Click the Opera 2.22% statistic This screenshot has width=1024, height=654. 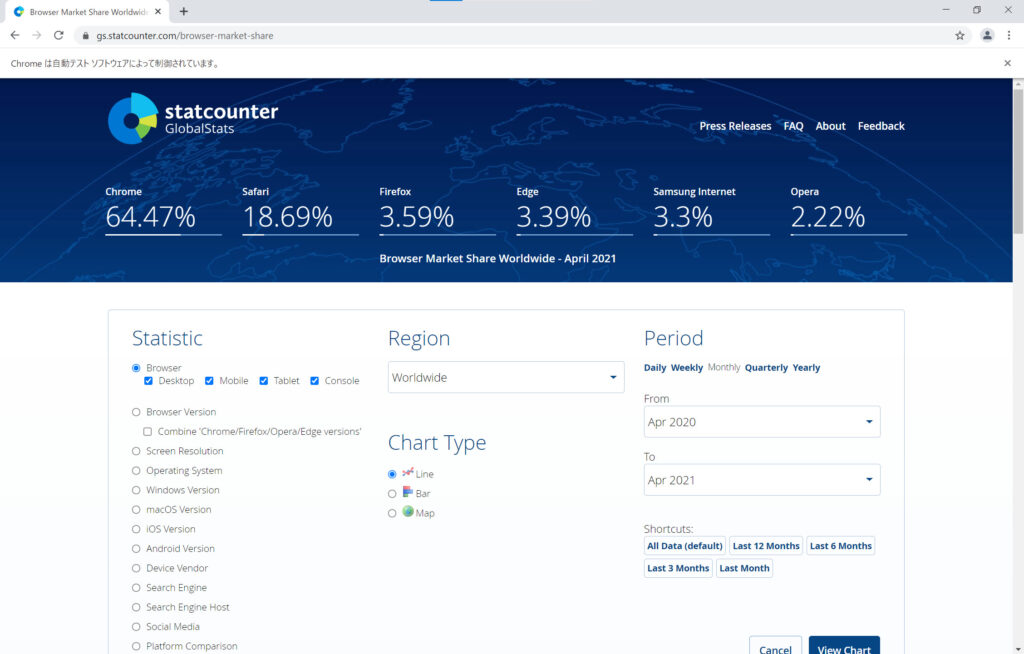point(848,210)
